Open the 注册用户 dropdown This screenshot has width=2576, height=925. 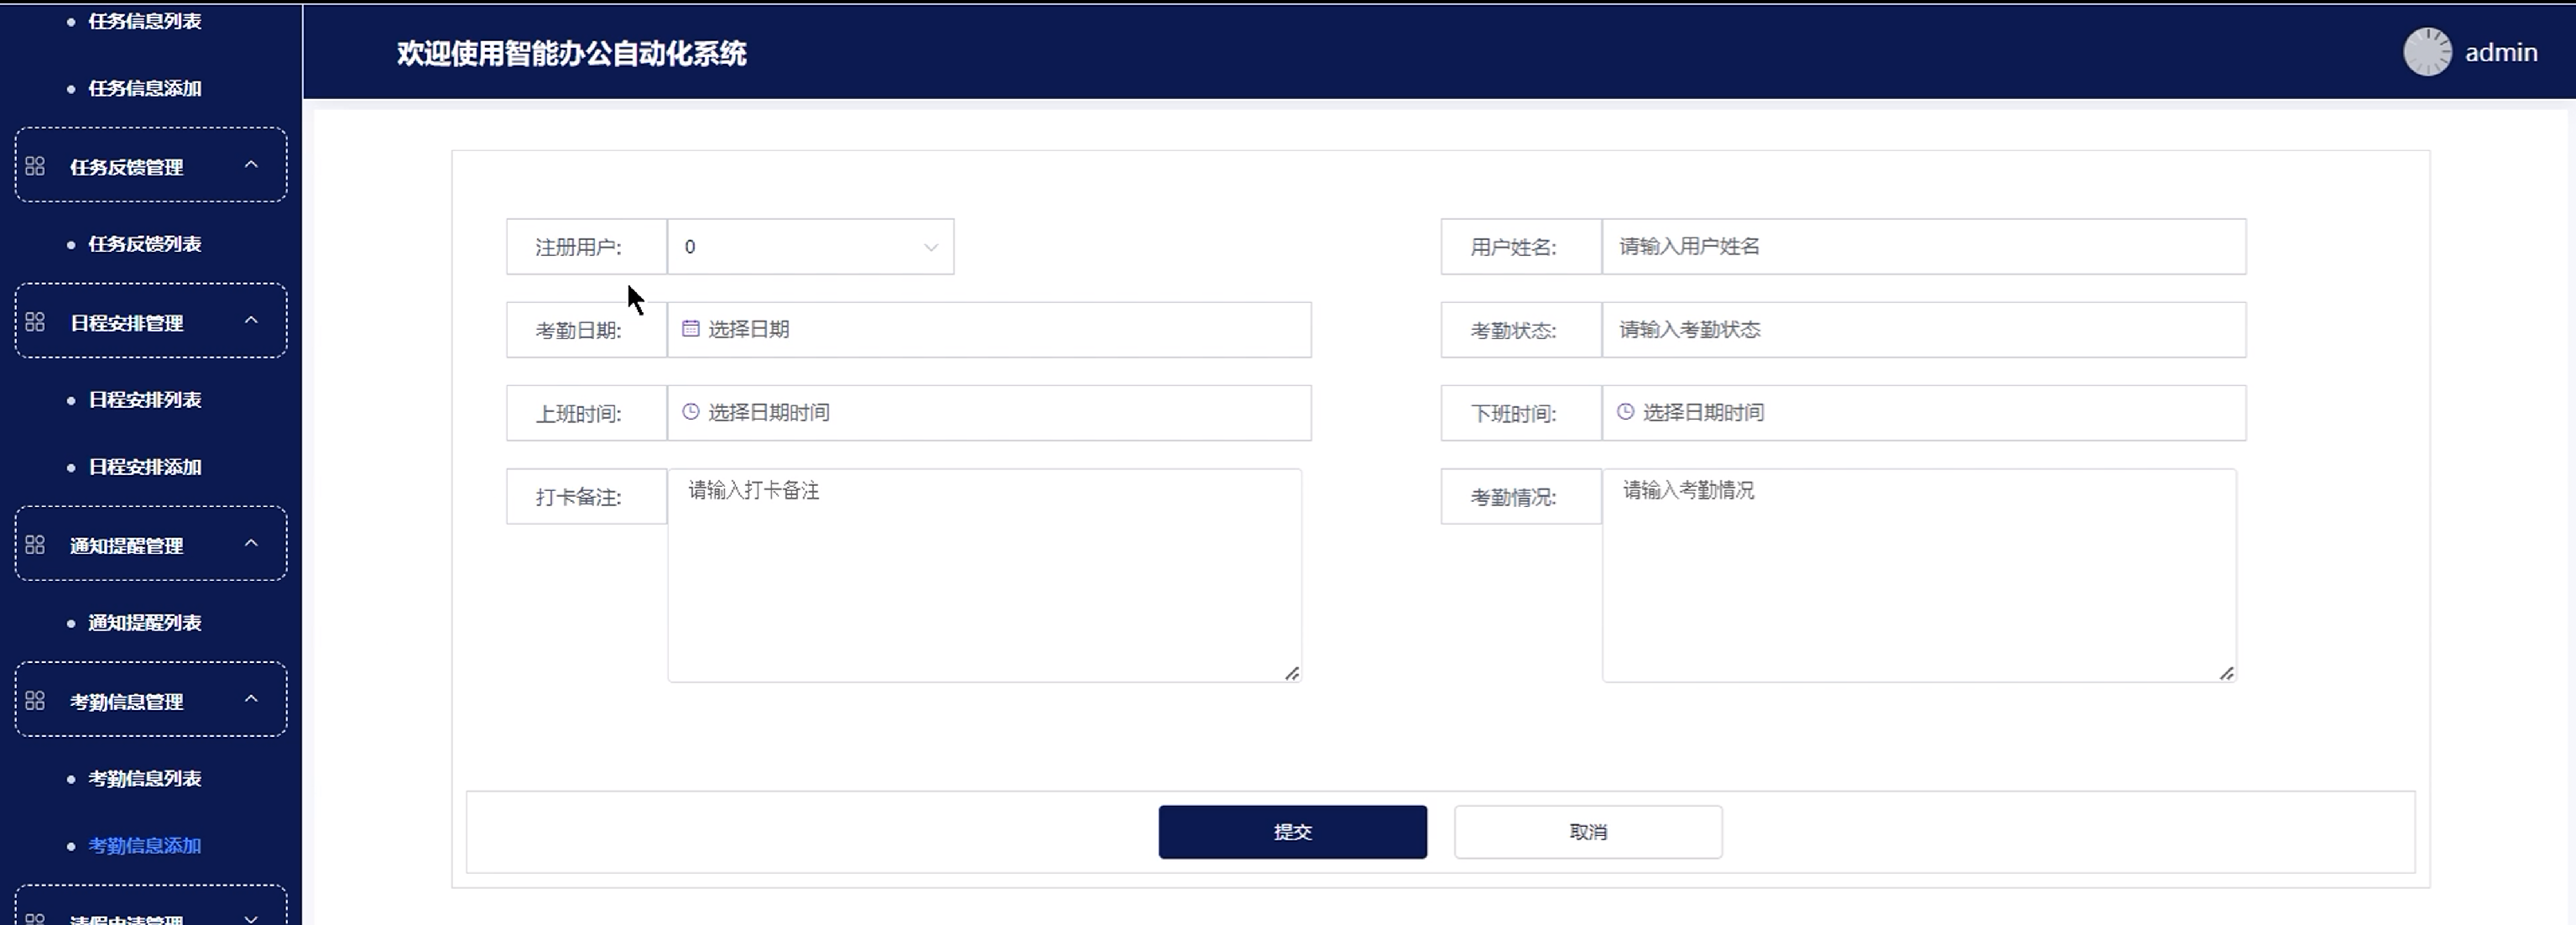[810, 247]
